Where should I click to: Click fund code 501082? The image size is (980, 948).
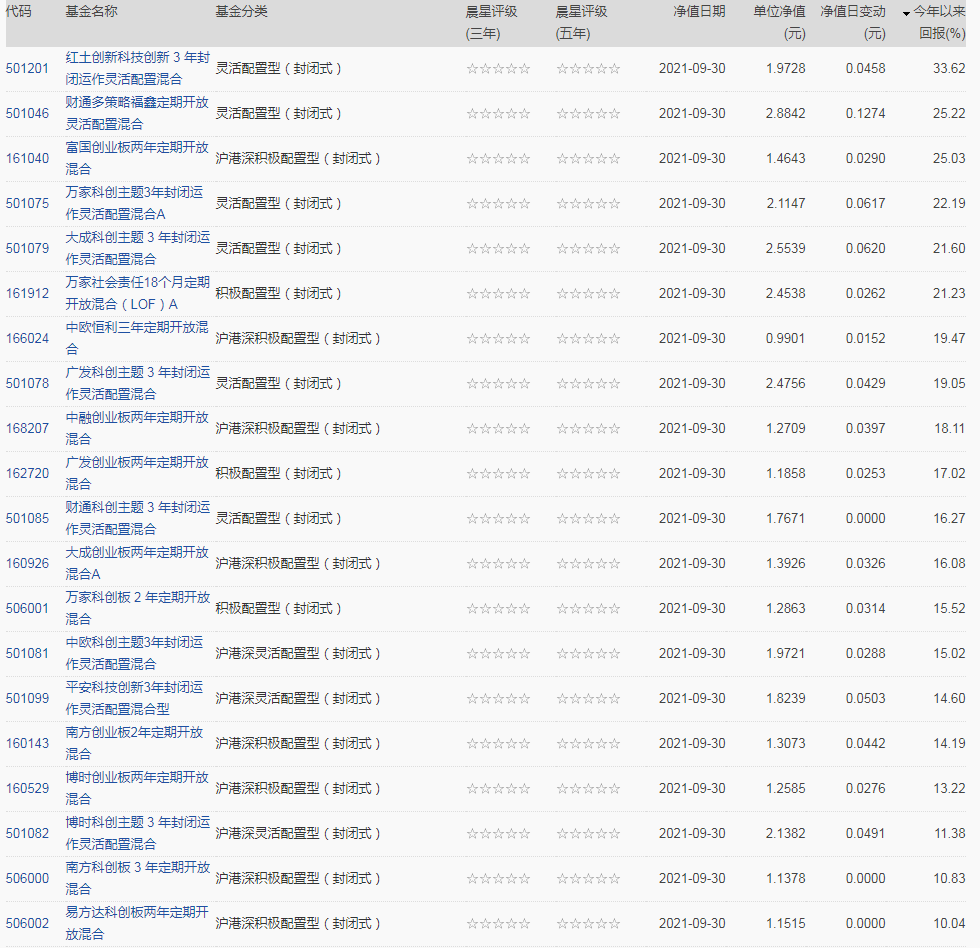pos(27,834)
